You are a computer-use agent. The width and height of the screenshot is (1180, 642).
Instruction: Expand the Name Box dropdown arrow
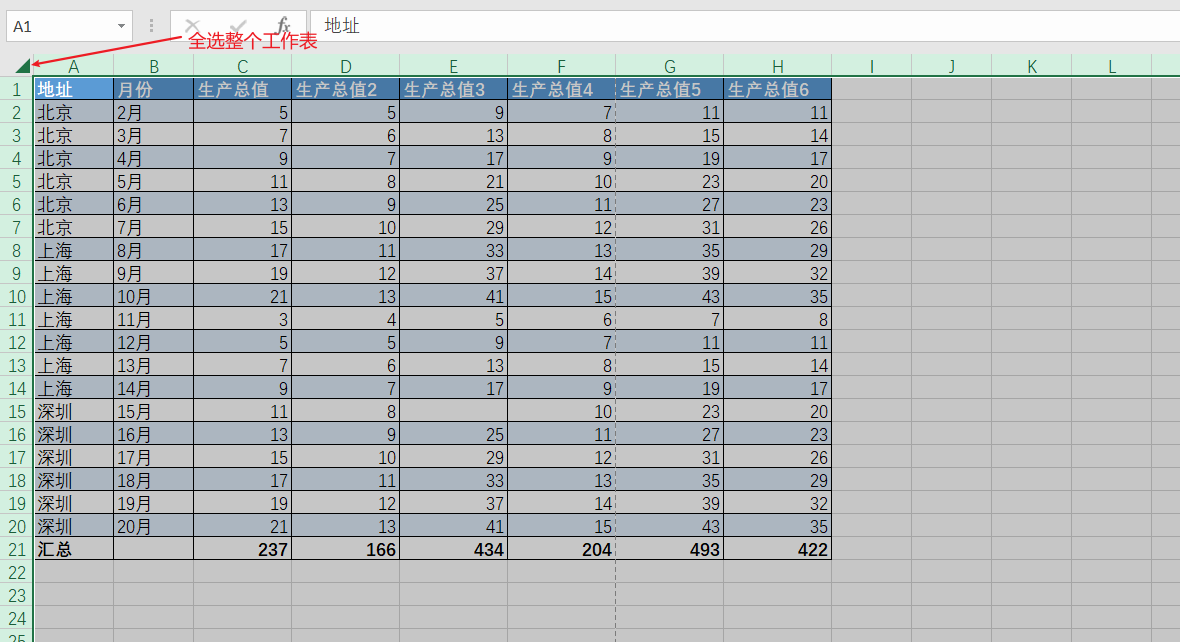point(121,26)
